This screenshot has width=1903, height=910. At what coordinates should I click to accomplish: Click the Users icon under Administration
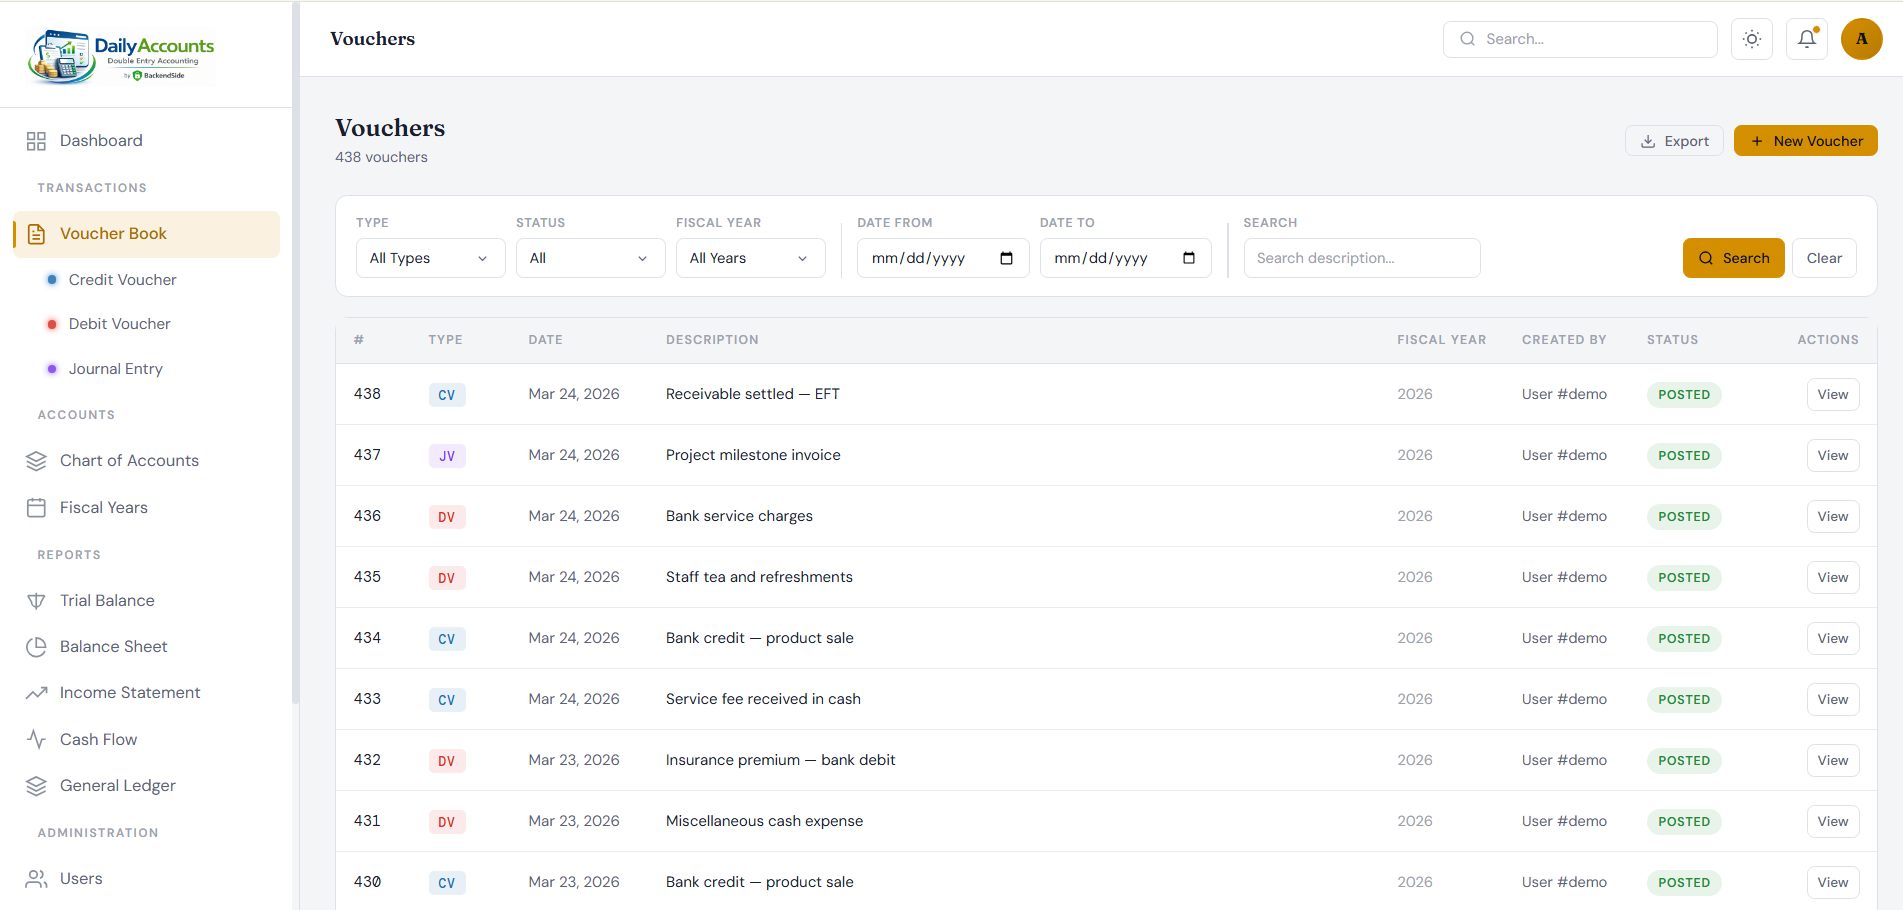36,878
